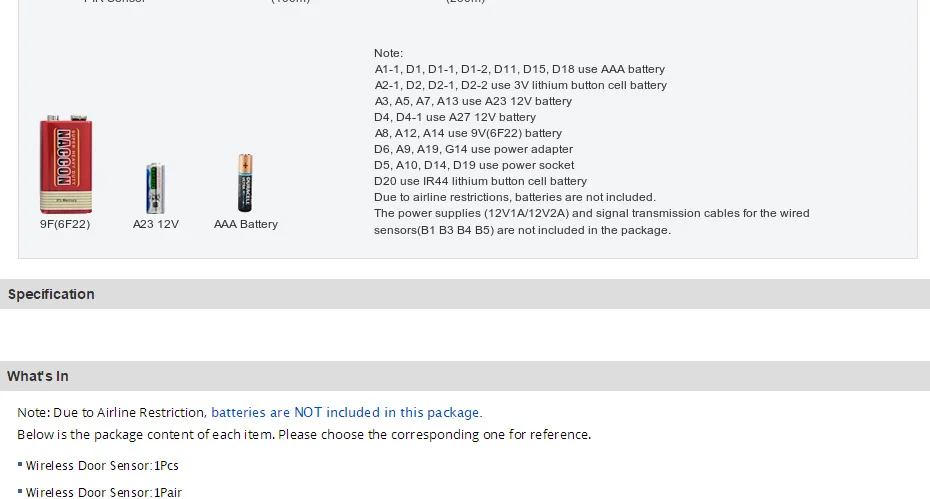Click the 3V lithium button cell line

[x=521, y=85]
